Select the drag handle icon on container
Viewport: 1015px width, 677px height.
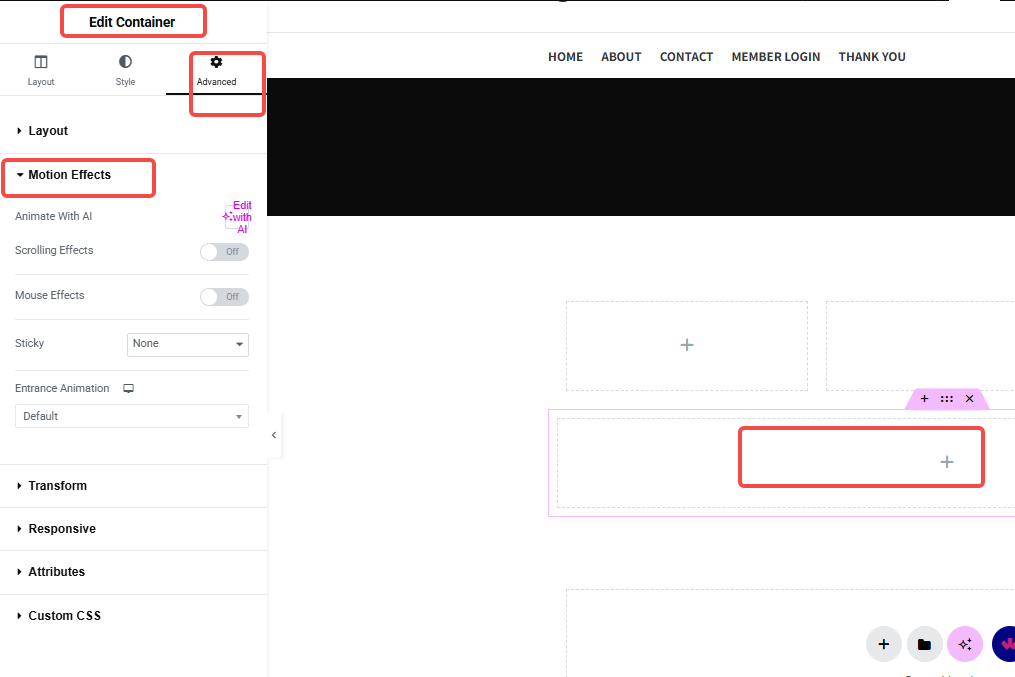947,398
